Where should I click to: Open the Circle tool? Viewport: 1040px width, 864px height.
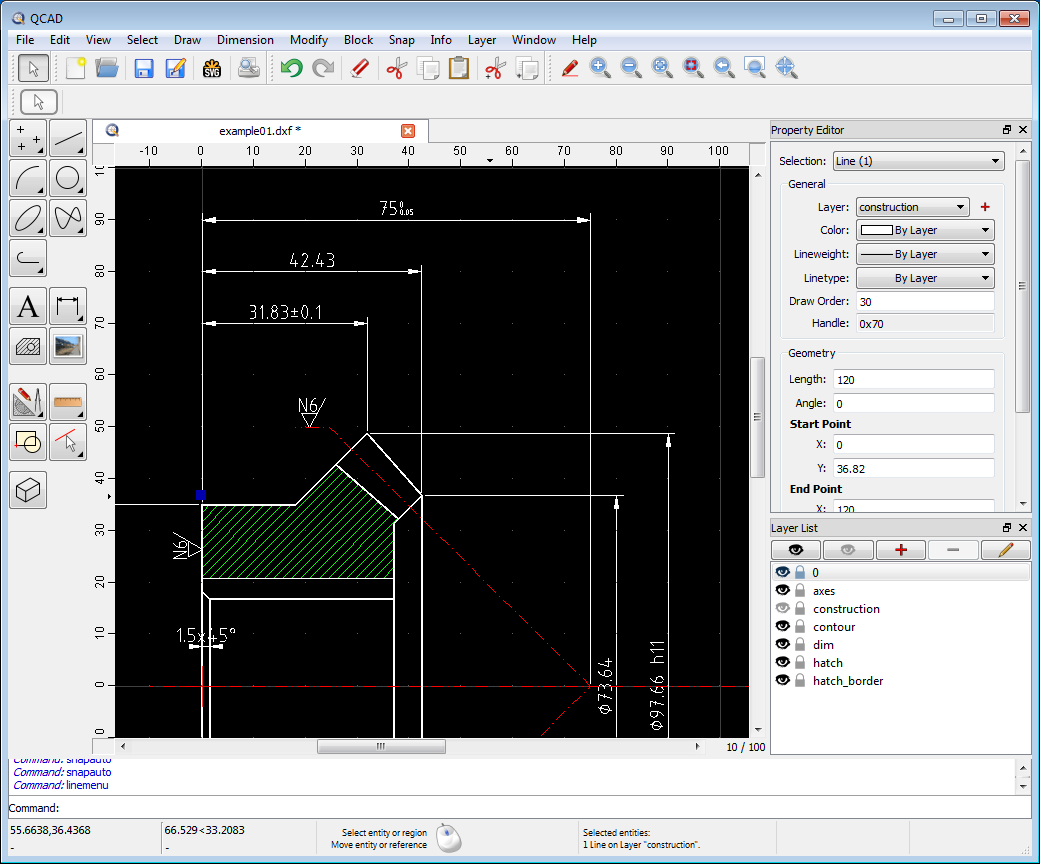68,178
